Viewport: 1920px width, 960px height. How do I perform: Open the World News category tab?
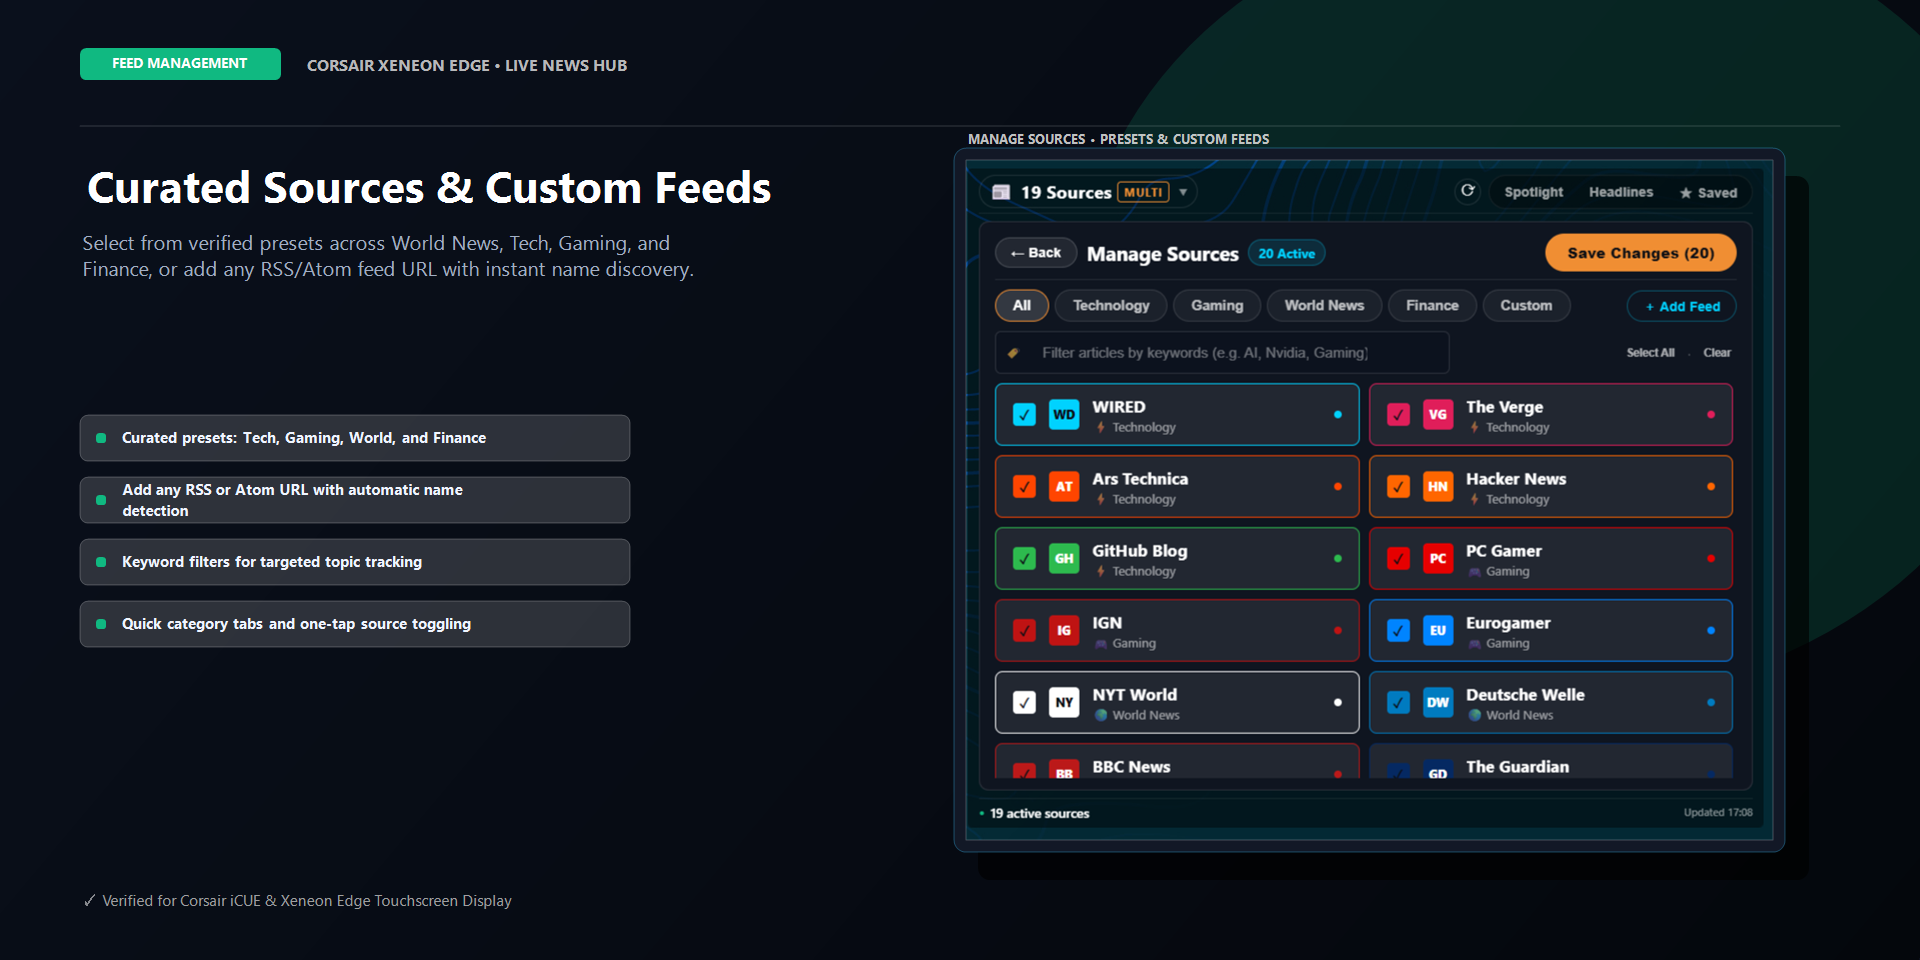tap(1324, 305)
